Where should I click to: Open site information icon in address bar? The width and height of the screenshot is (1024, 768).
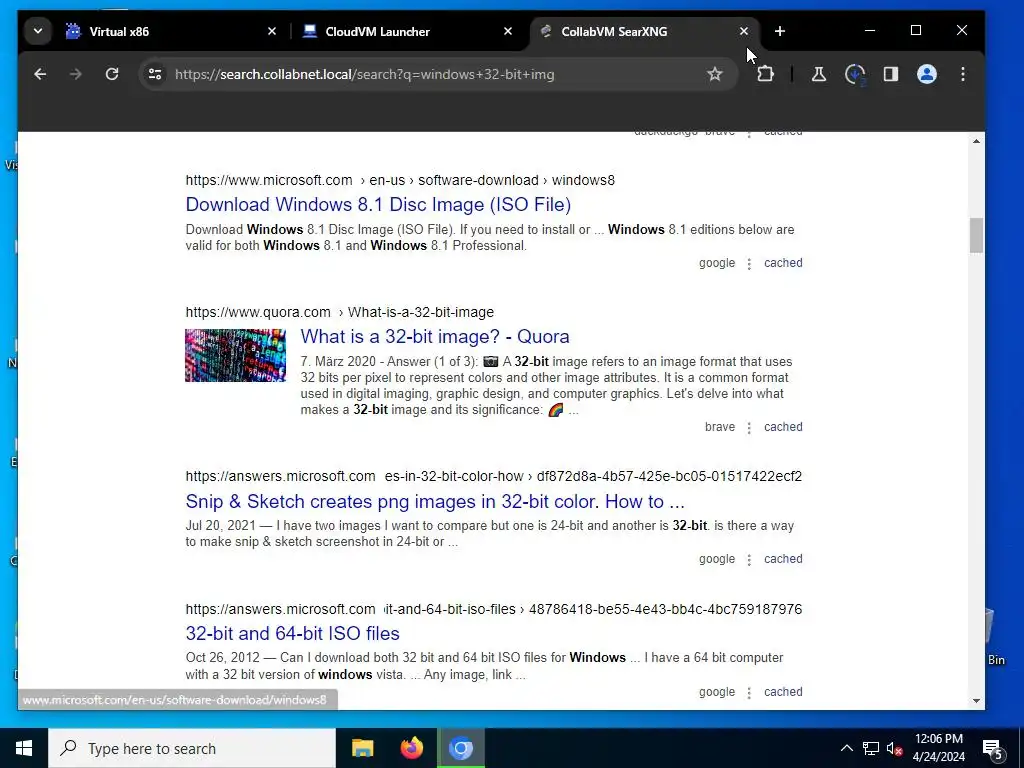[x=155, y=74]
